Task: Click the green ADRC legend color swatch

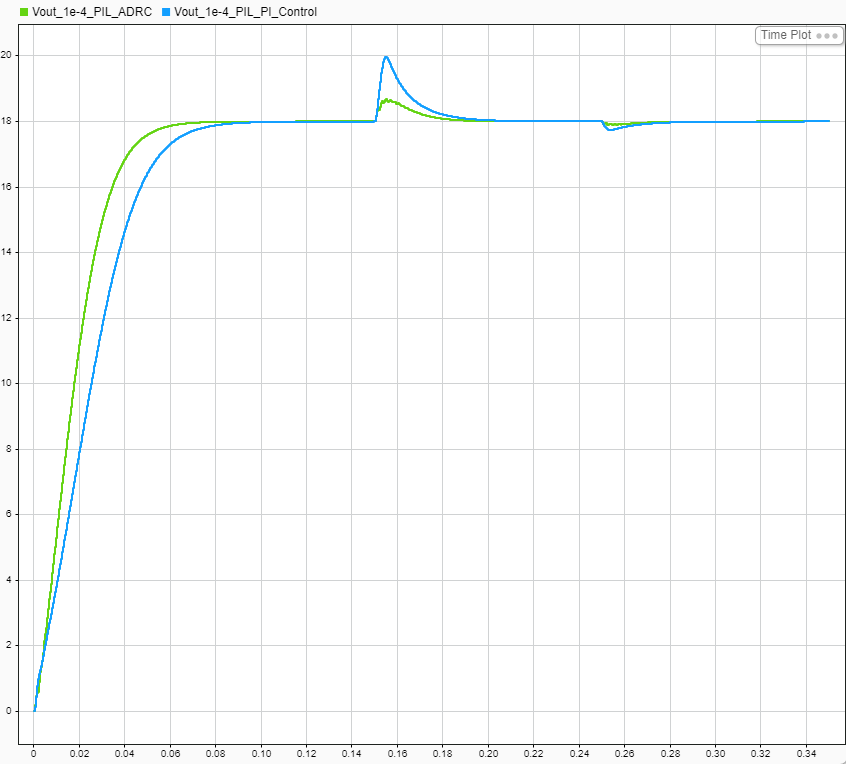Action: point(24,12)
